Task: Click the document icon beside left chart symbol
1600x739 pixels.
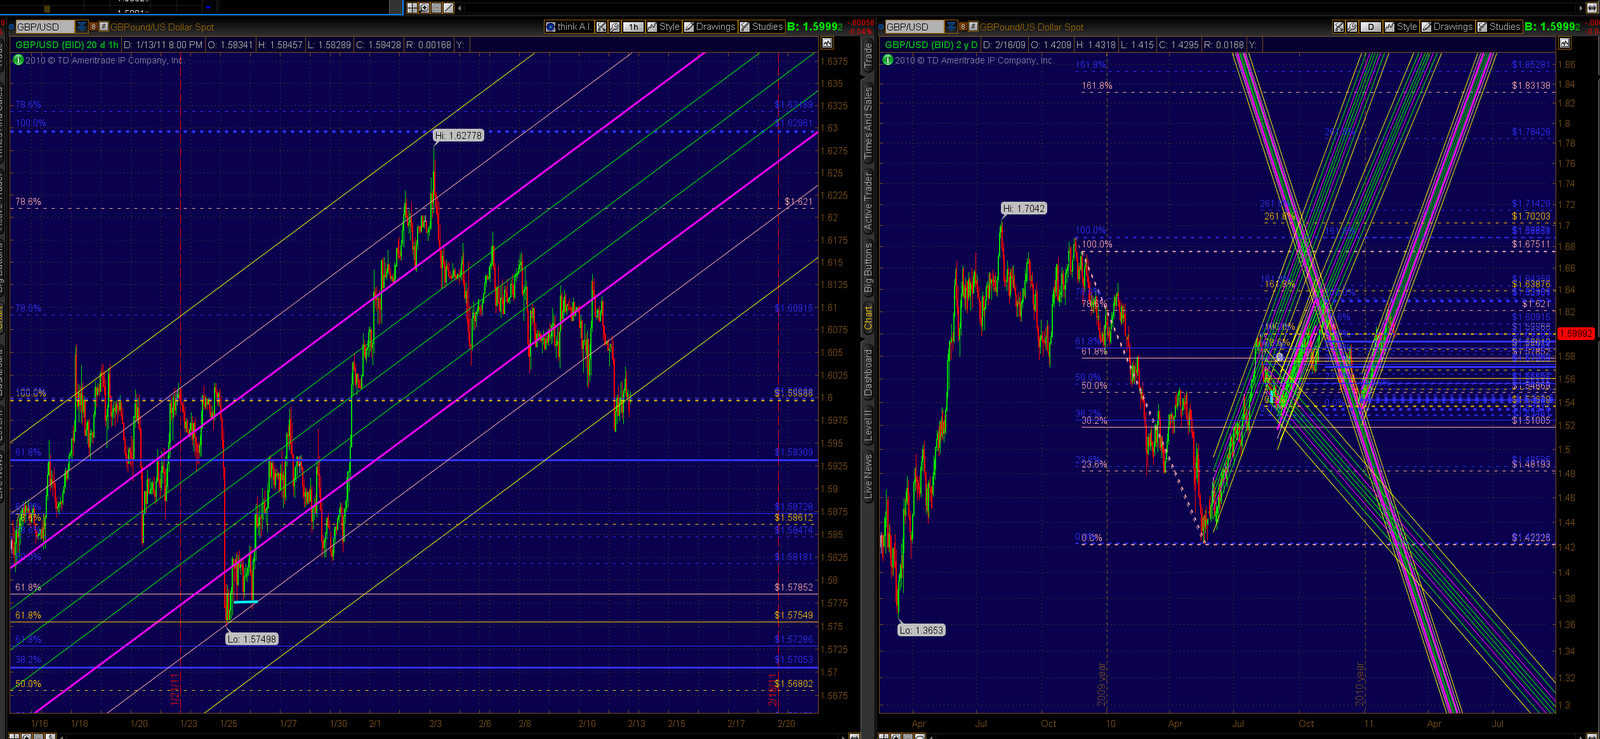Action: (103, 26)
